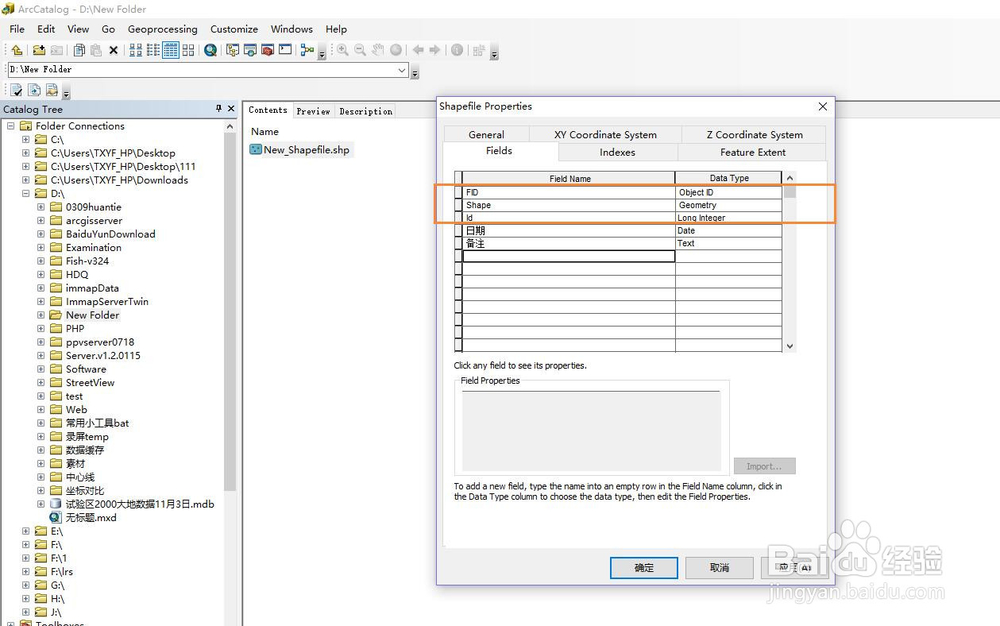Close the Shapefile Properties dialog
The image size is (1000, 626).
pyautogui.click(x=823, y=106)
